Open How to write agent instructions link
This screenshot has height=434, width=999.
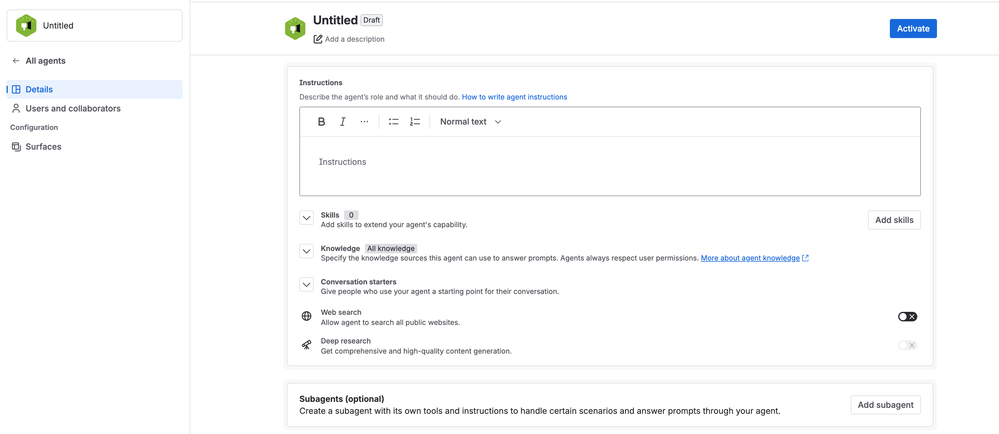tap(514, 97)
